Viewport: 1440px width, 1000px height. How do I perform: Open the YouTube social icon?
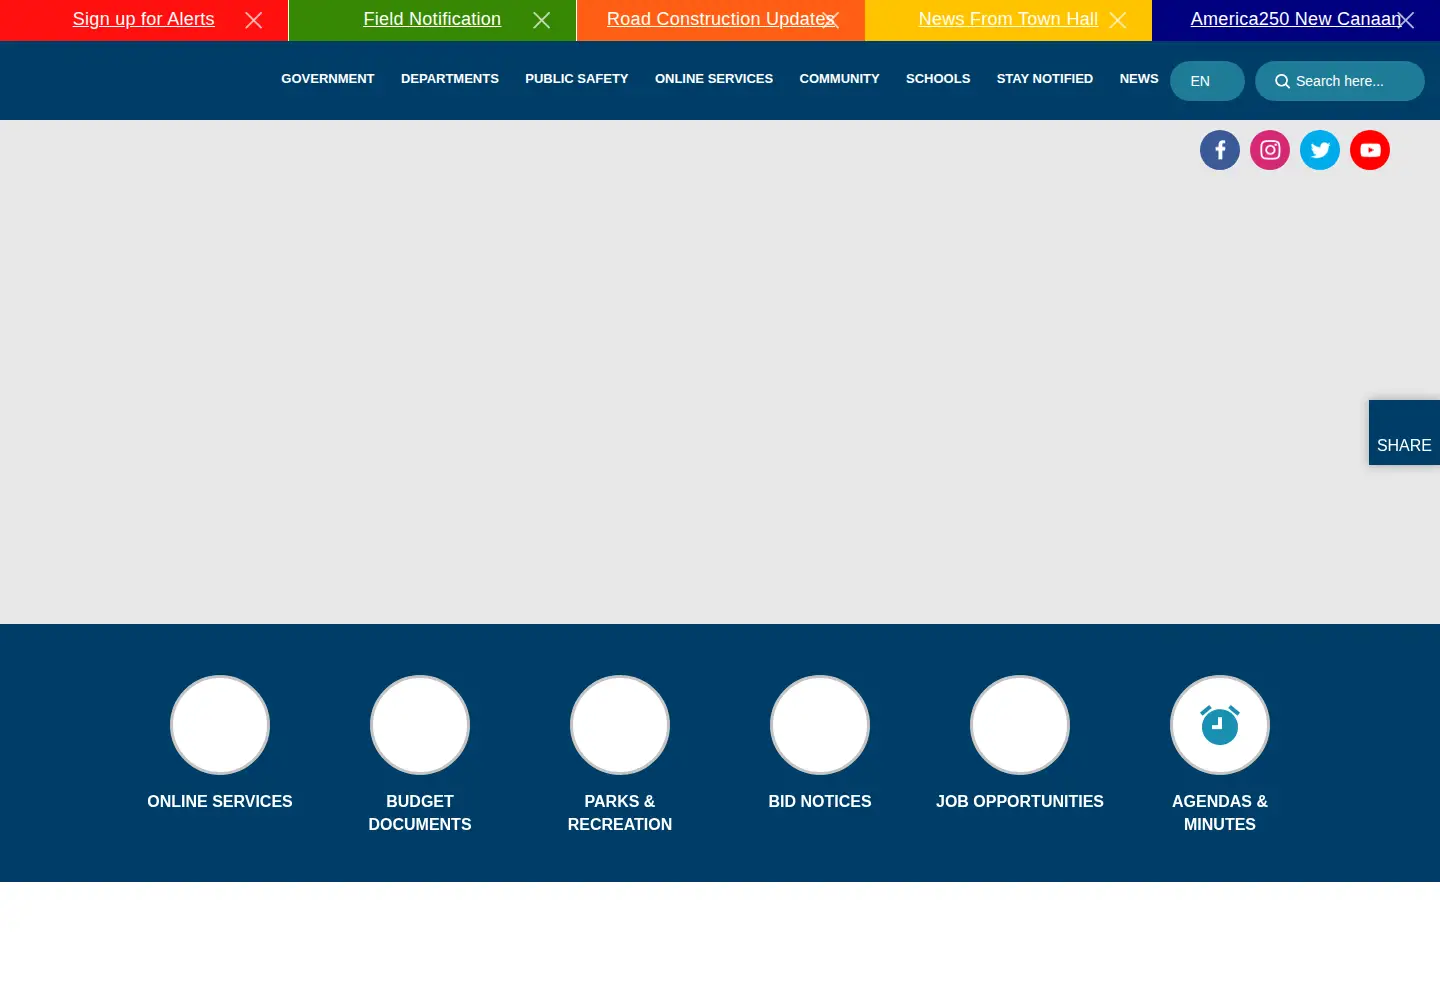pyautogui.click(x=1370, y=150)
